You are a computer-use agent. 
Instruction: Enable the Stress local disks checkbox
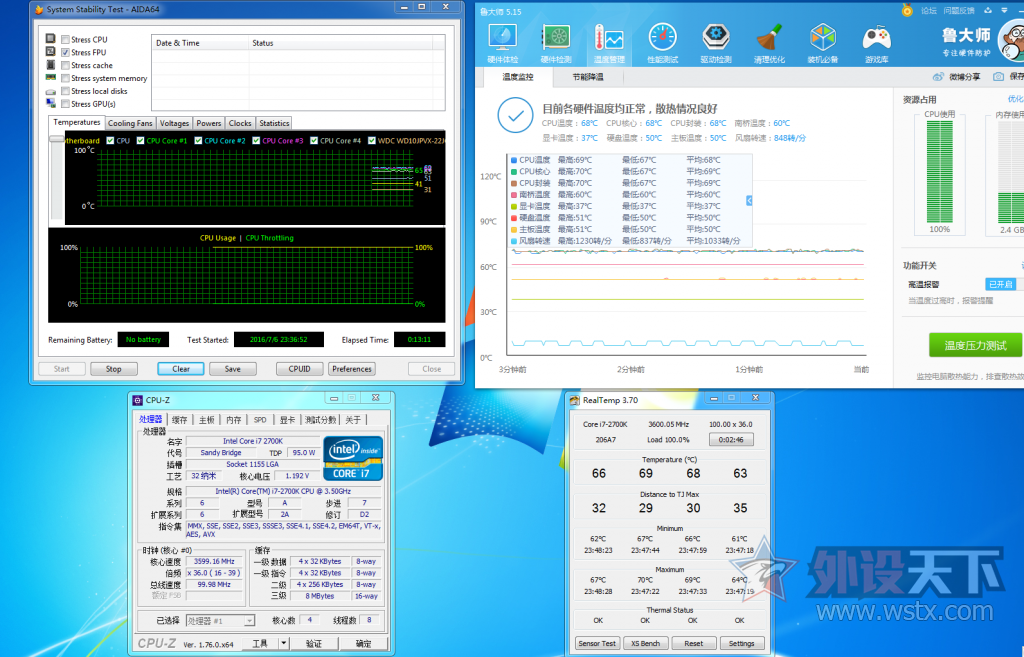click(x=65, y=91)
